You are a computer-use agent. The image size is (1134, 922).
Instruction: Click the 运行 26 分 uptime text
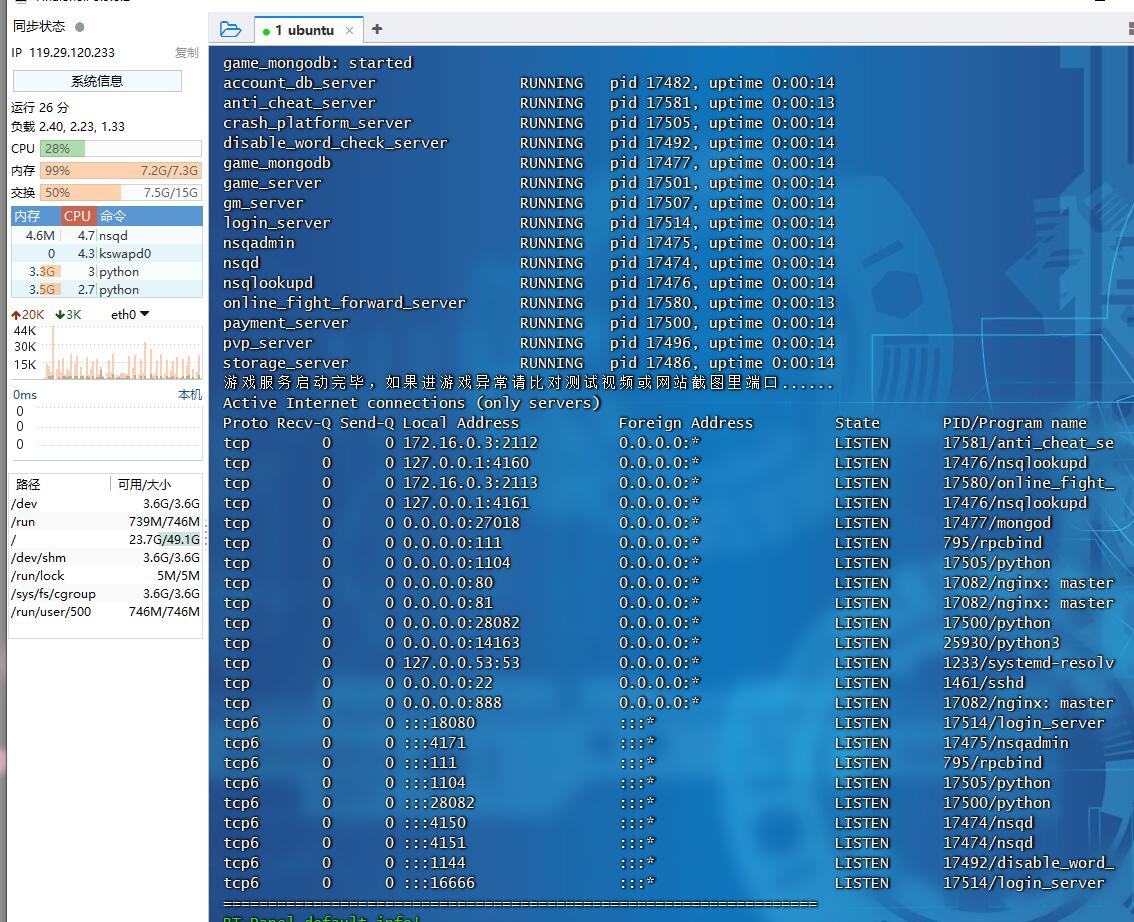point(40,108)
